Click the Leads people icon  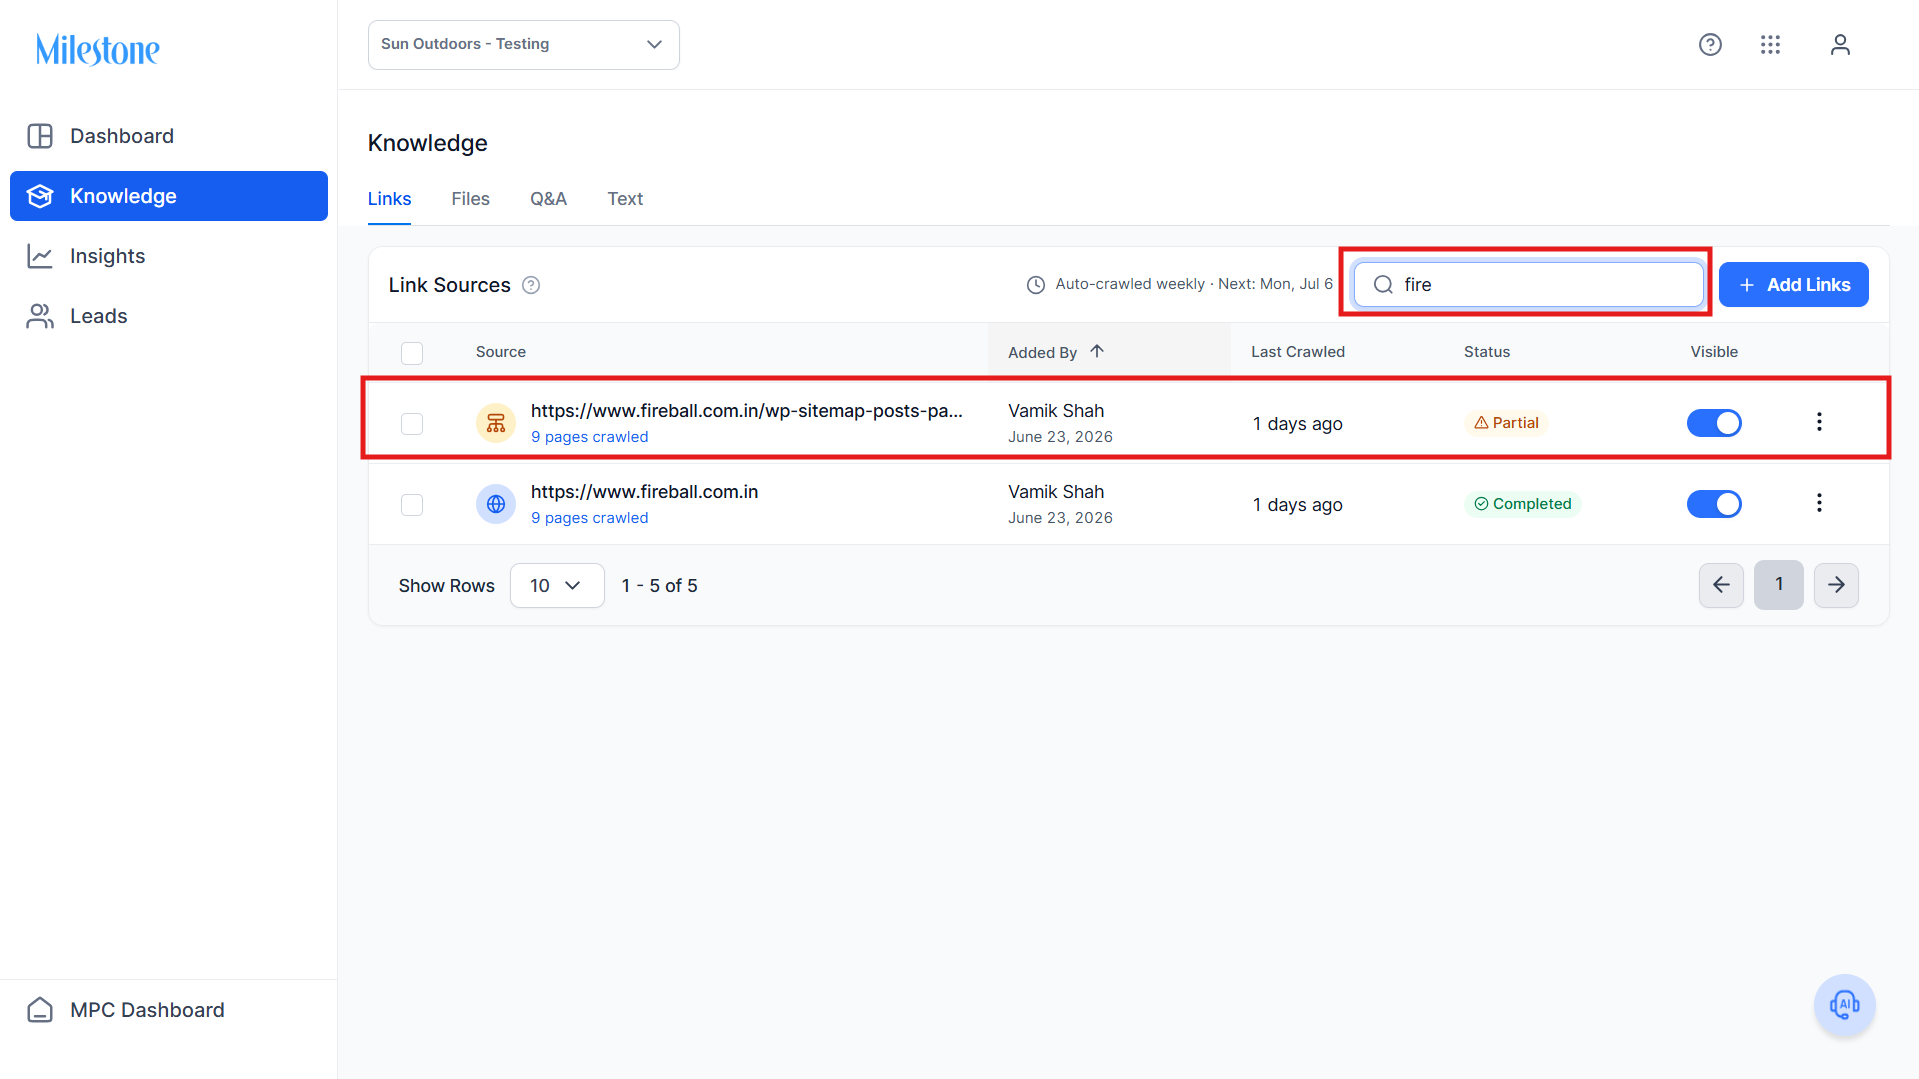[x=40, y=316]
